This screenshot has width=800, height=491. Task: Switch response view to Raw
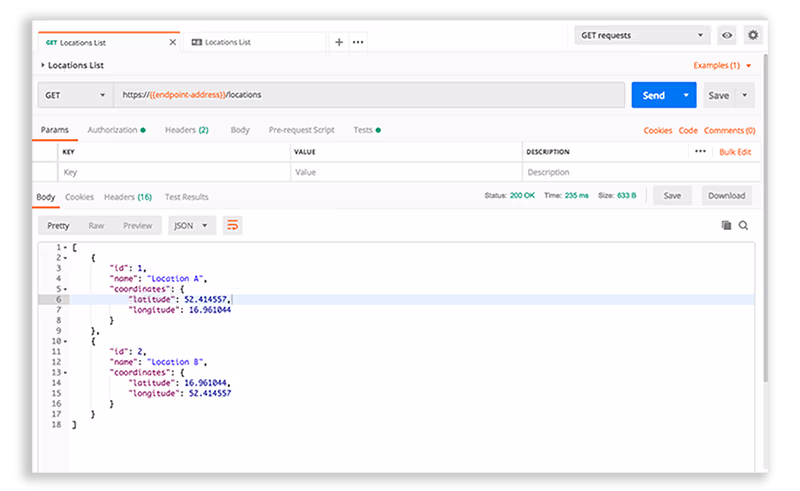(96, 225)
